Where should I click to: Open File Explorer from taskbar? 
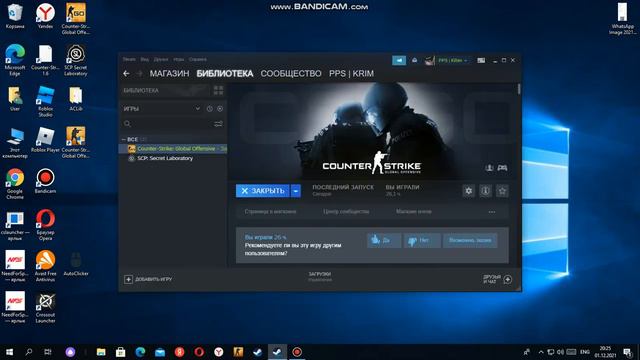pyautogui.click(x=101, y=352)
